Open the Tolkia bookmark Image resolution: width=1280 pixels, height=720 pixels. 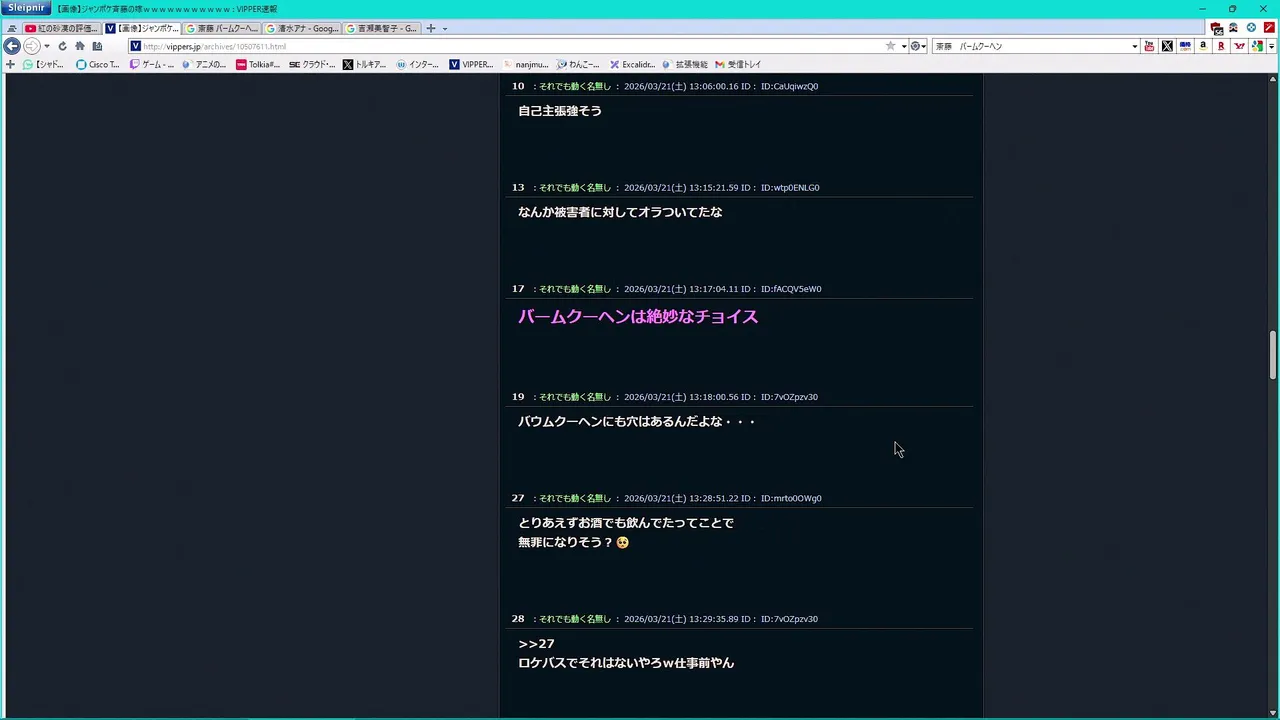pyautogui.click(x=258, y=64)
